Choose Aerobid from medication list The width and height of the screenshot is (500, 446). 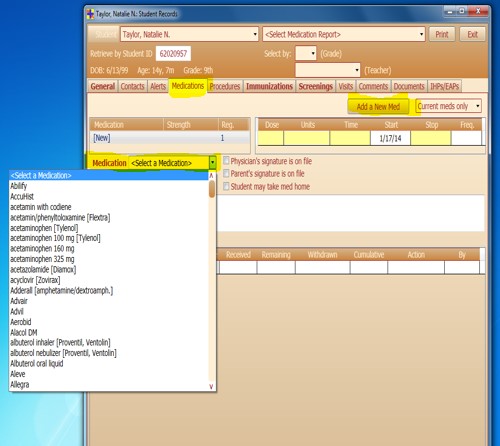pos(109,322)
